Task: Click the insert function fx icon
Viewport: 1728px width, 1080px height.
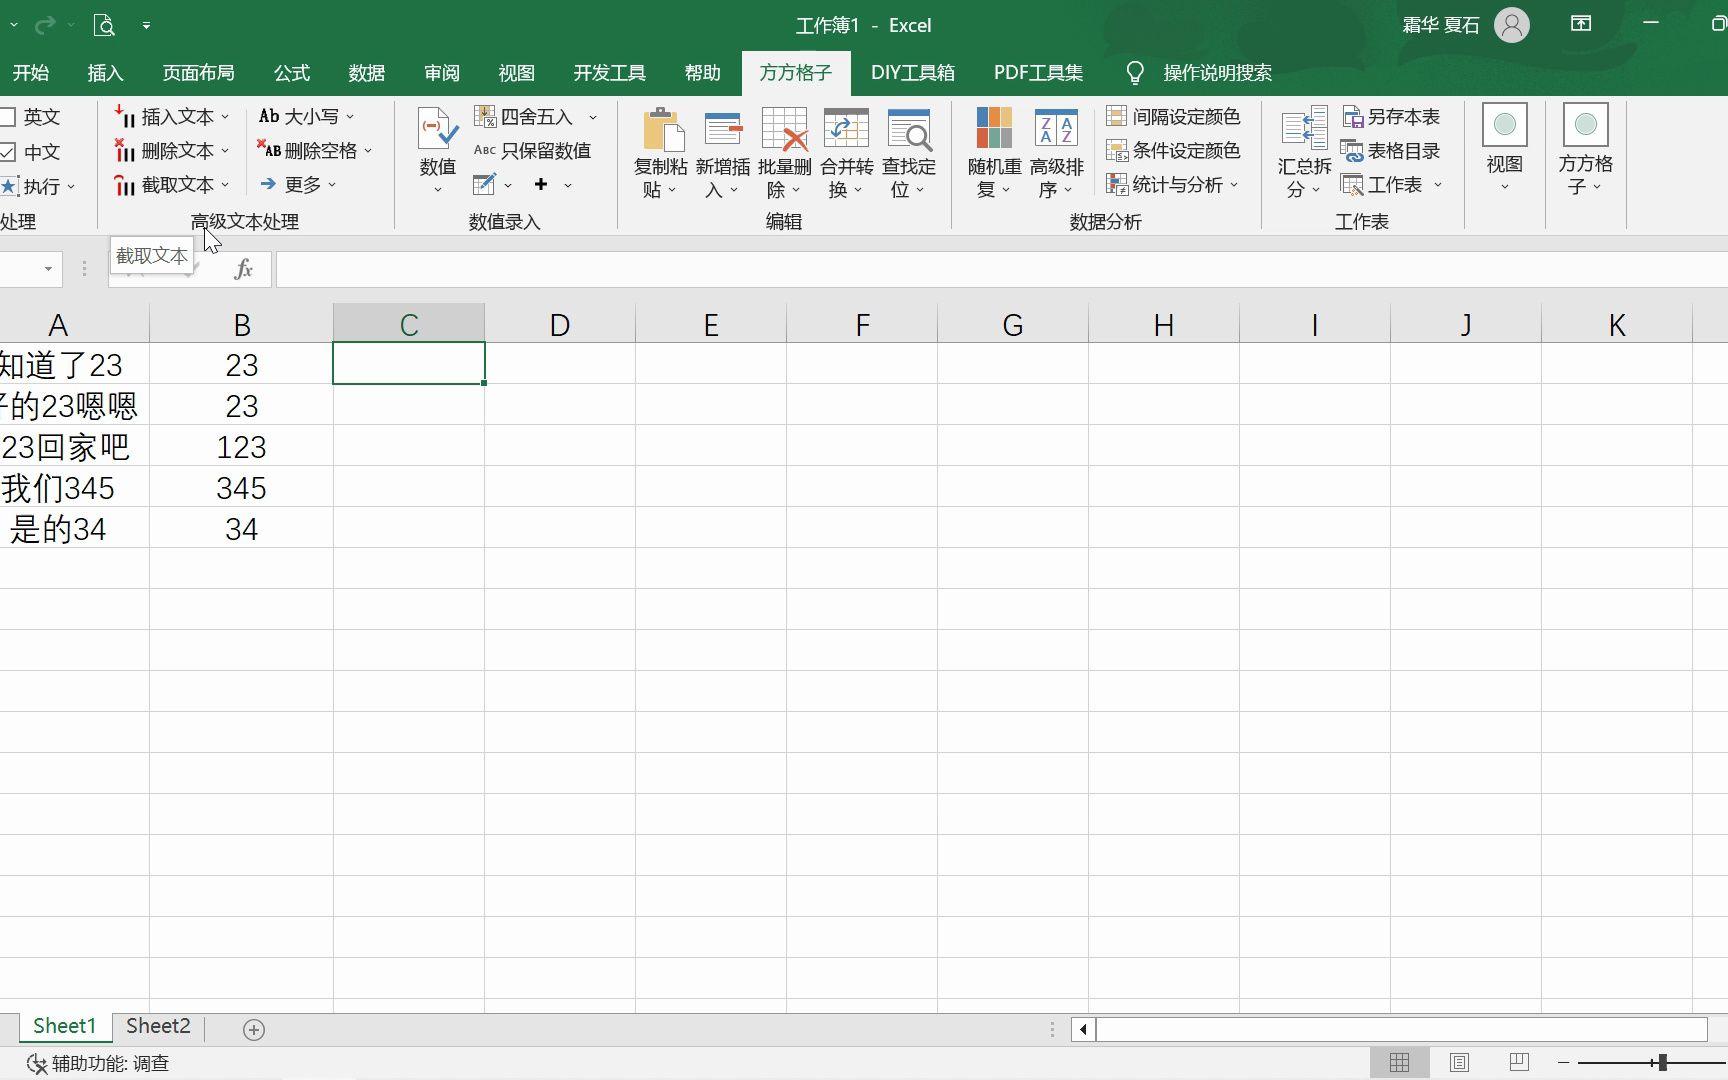Action: coord(243,269)
